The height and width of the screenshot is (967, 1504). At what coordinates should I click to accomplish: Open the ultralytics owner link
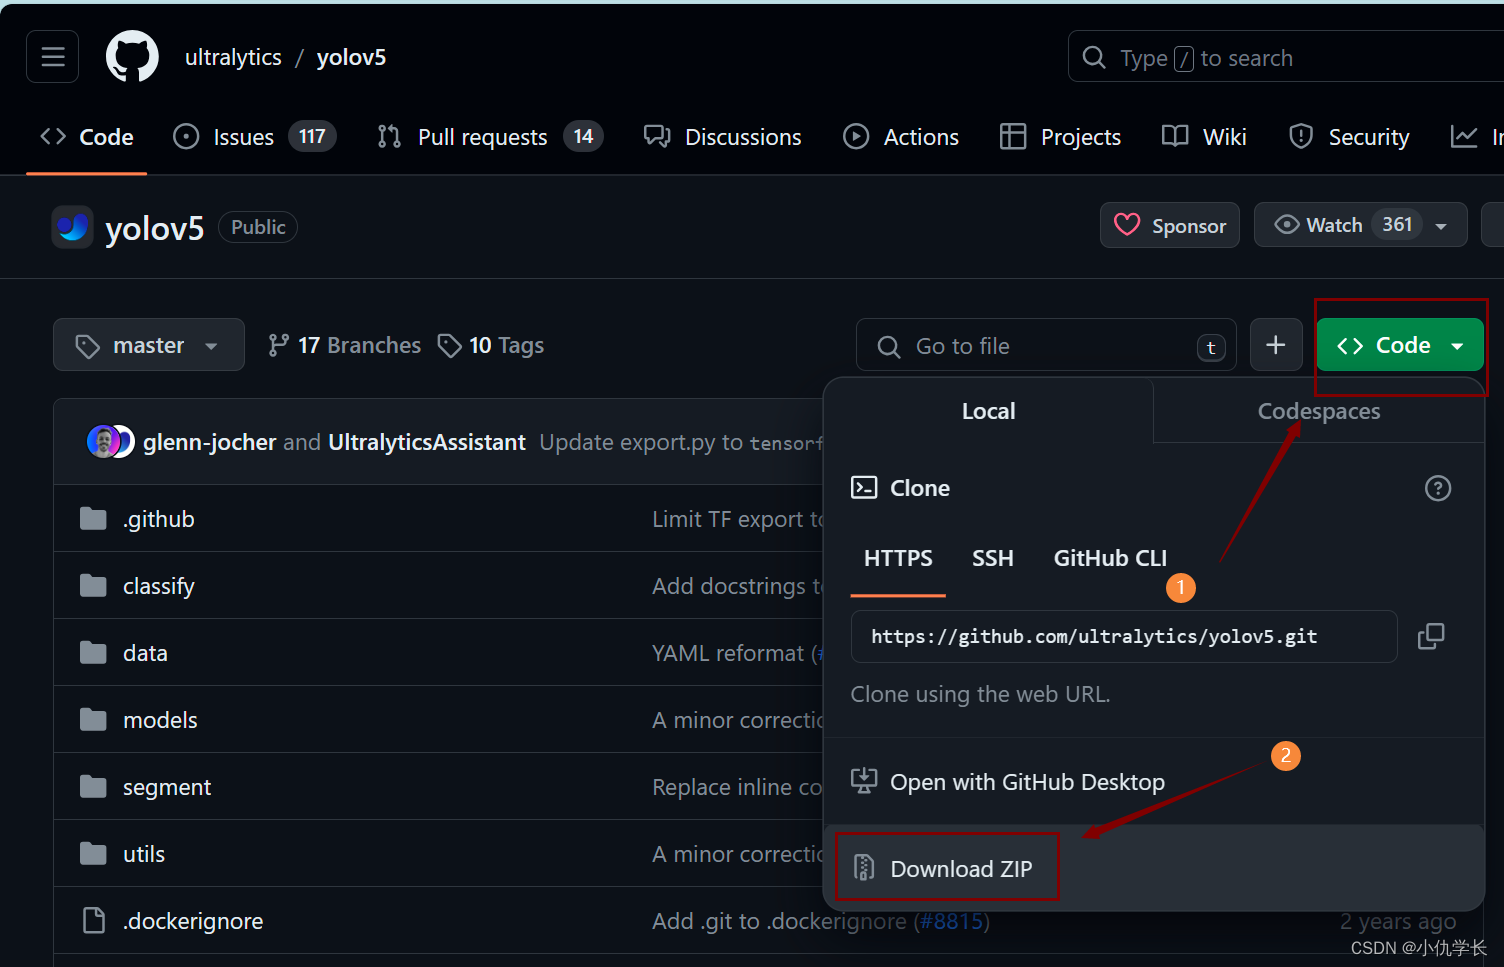pyautogui.click(x=233, y=57)
